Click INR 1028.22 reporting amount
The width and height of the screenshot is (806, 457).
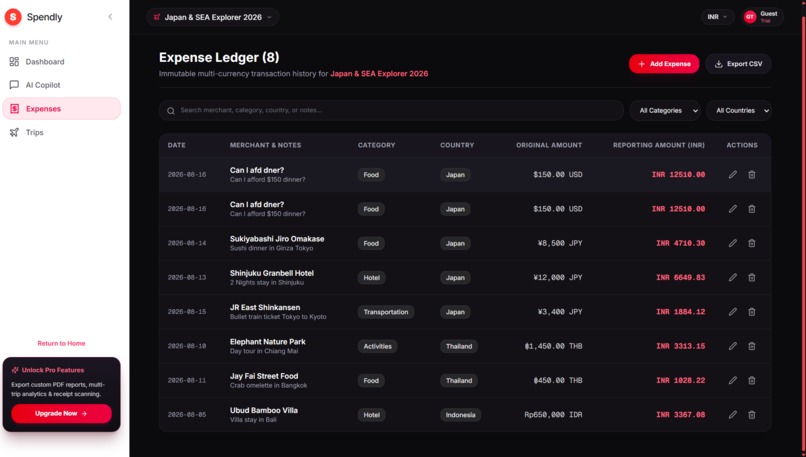(x=680, y=380)
